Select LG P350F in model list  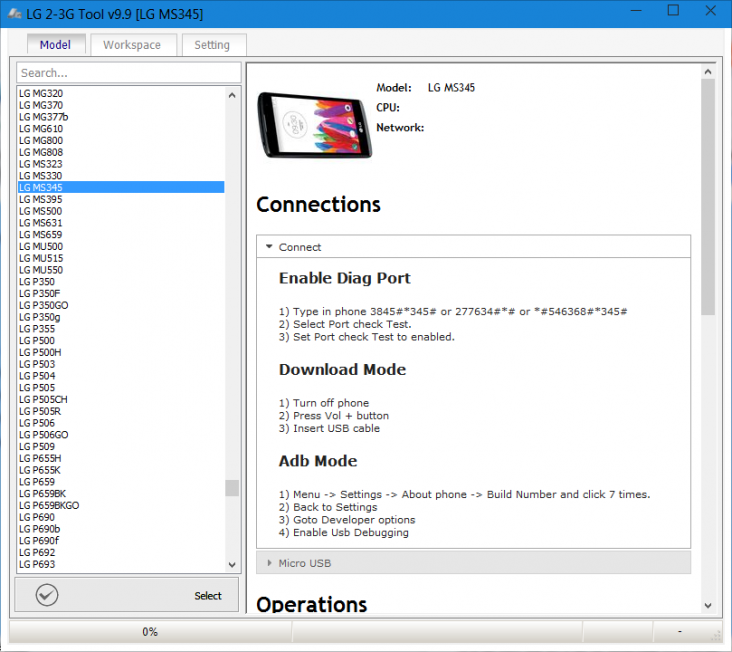pos(121,293)
